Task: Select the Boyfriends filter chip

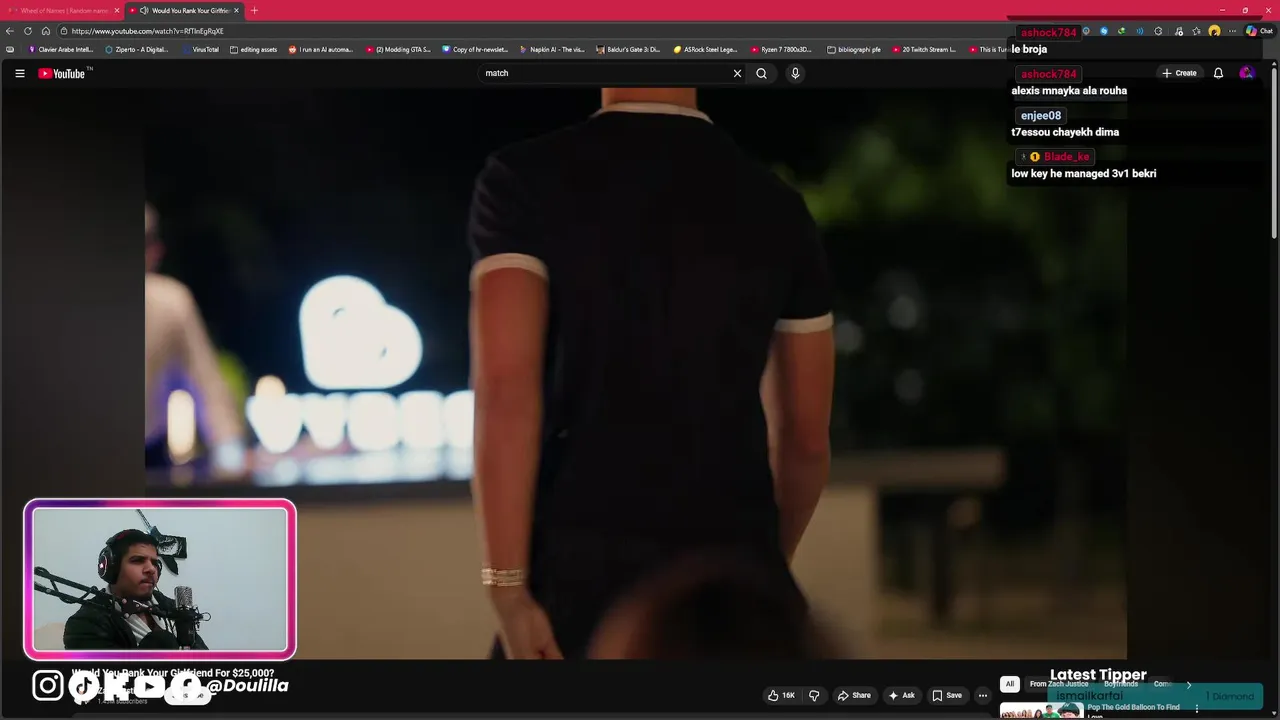Action: coord(1121,684)
